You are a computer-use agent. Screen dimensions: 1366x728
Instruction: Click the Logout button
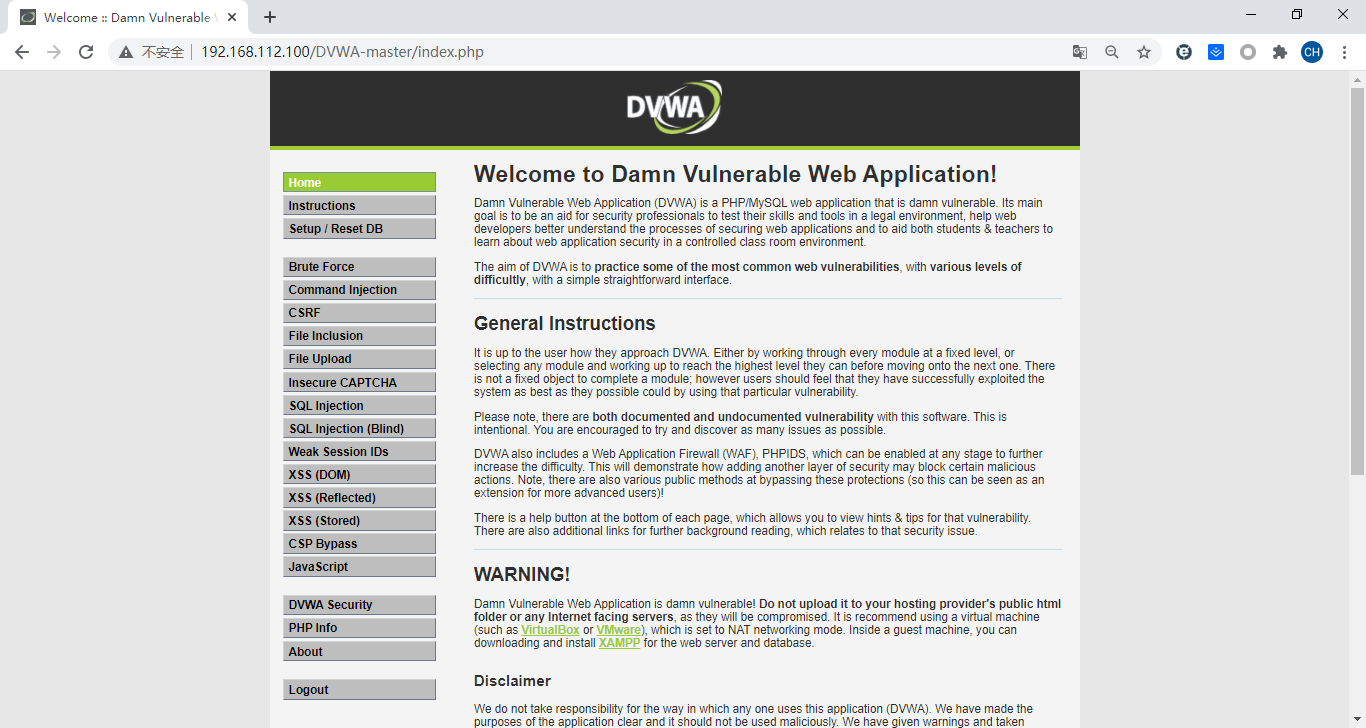[x=360, y=690]
